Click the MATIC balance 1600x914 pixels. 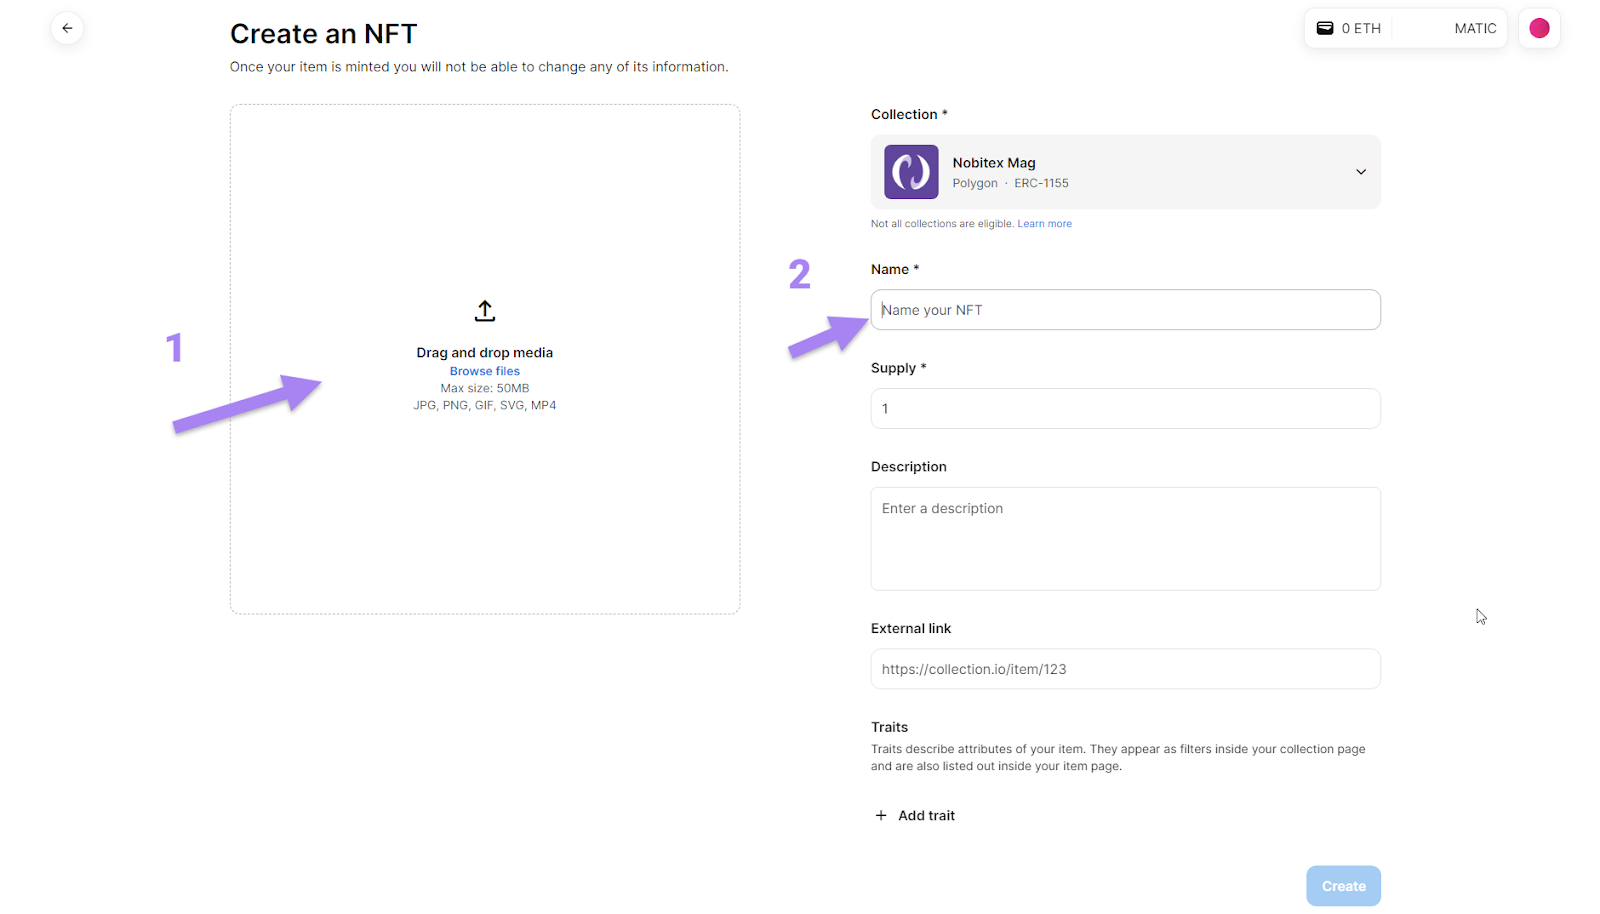[x=1475, y=28]
